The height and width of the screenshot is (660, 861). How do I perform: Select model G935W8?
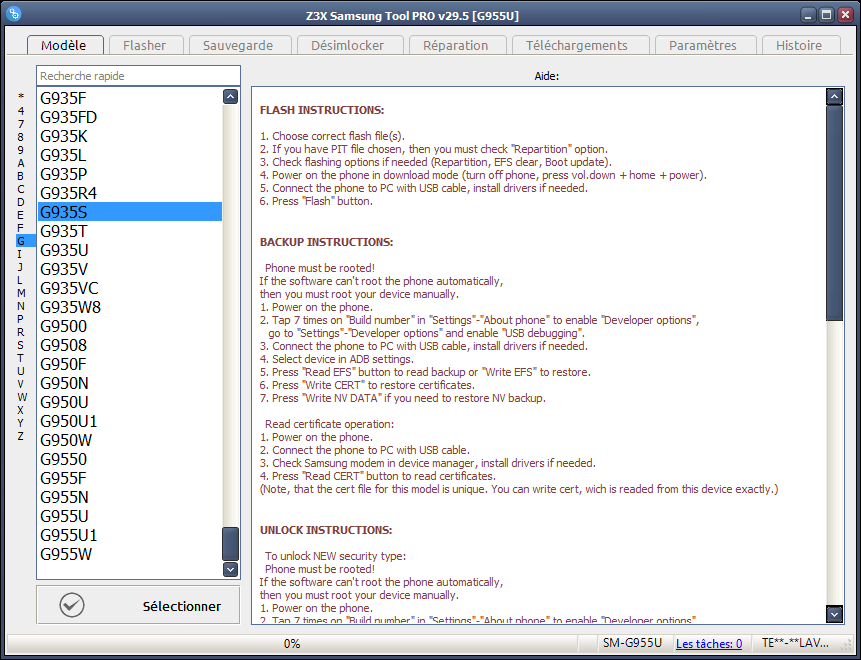coord(130,307)
